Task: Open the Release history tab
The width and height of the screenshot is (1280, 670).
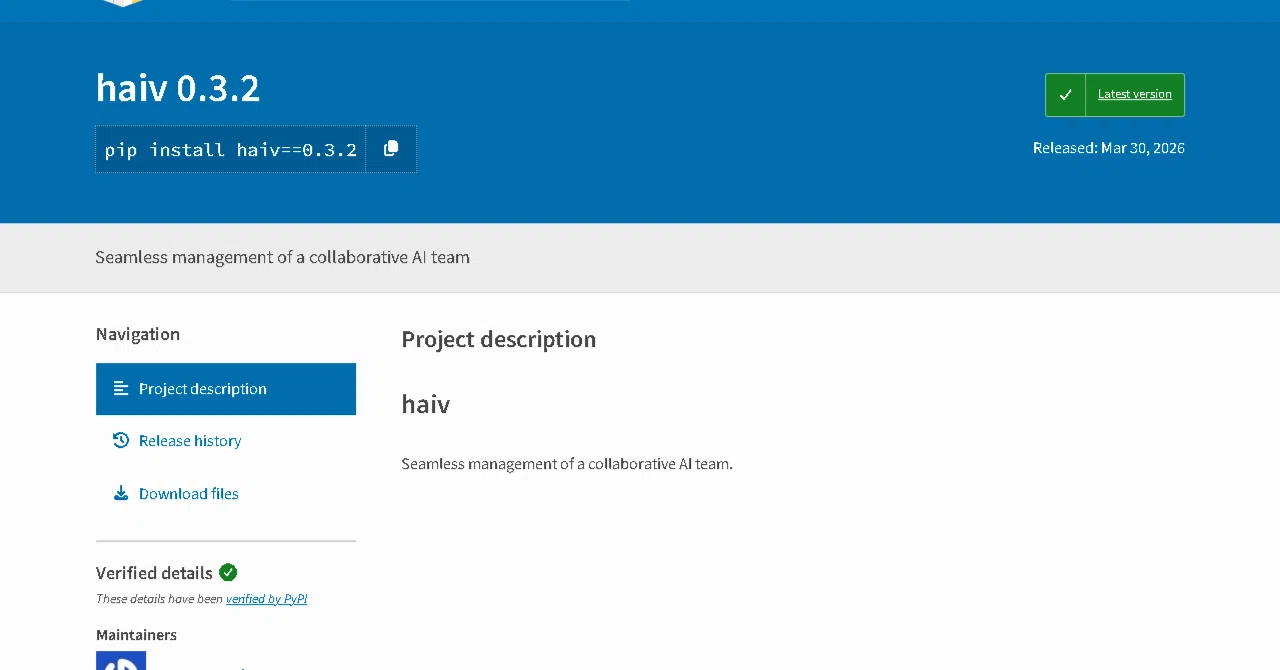Action: (x=226, y=441)
